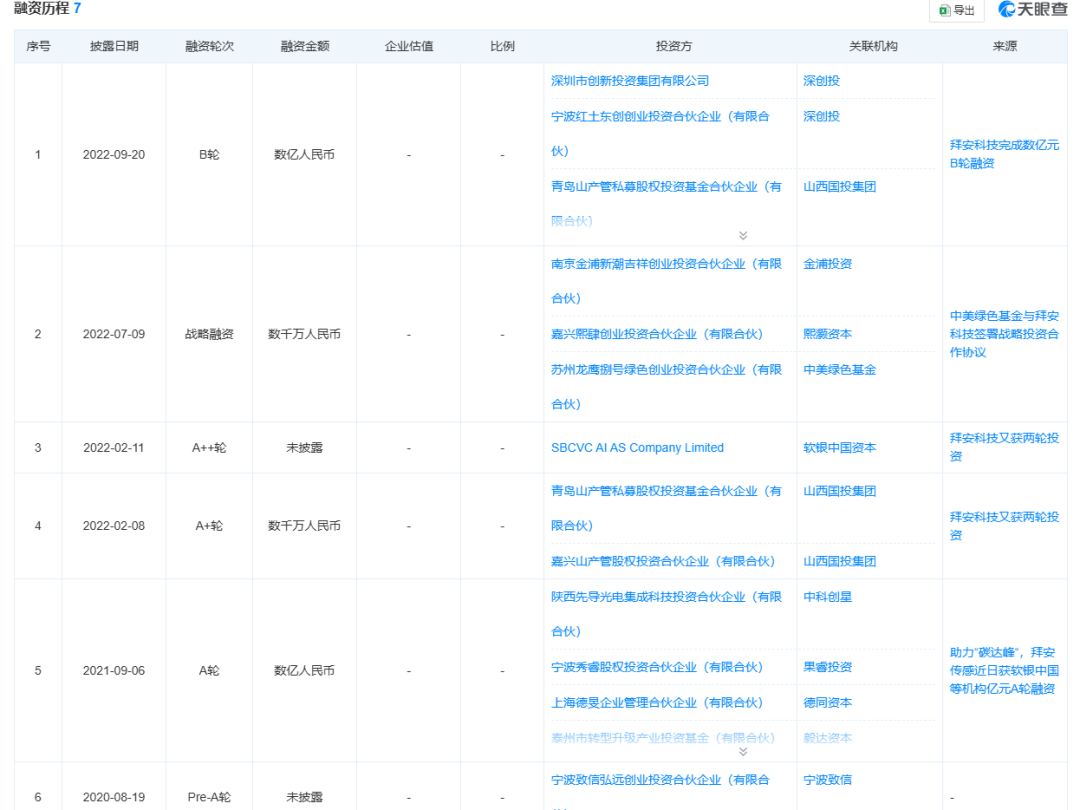Click date cell 2022-09-20
This screenshot has height=810, width=1080.
[x=114, y=155]
